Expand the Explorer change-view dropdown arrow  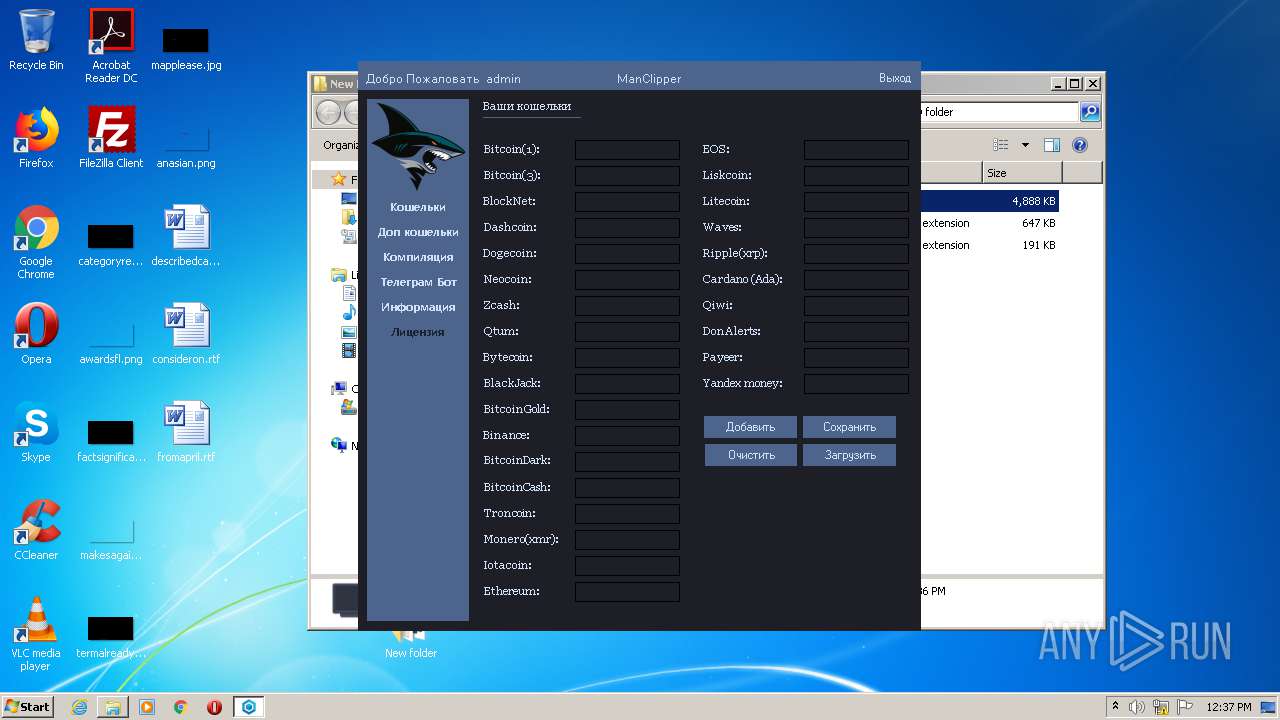click(x=1025, y=145)
